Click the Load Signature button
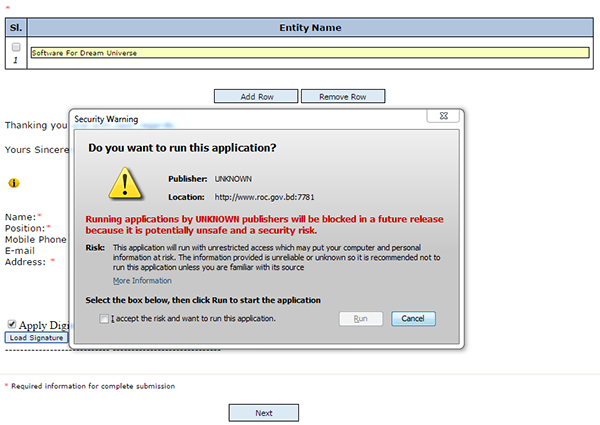The width and height of the screenshot is (600, 425). pyautogui.click(x=37, y=338)
